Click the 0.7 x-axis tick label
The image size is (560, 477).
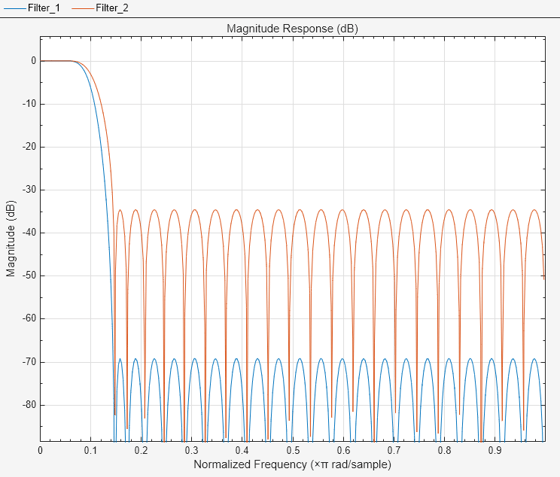[x=394, y=450]
